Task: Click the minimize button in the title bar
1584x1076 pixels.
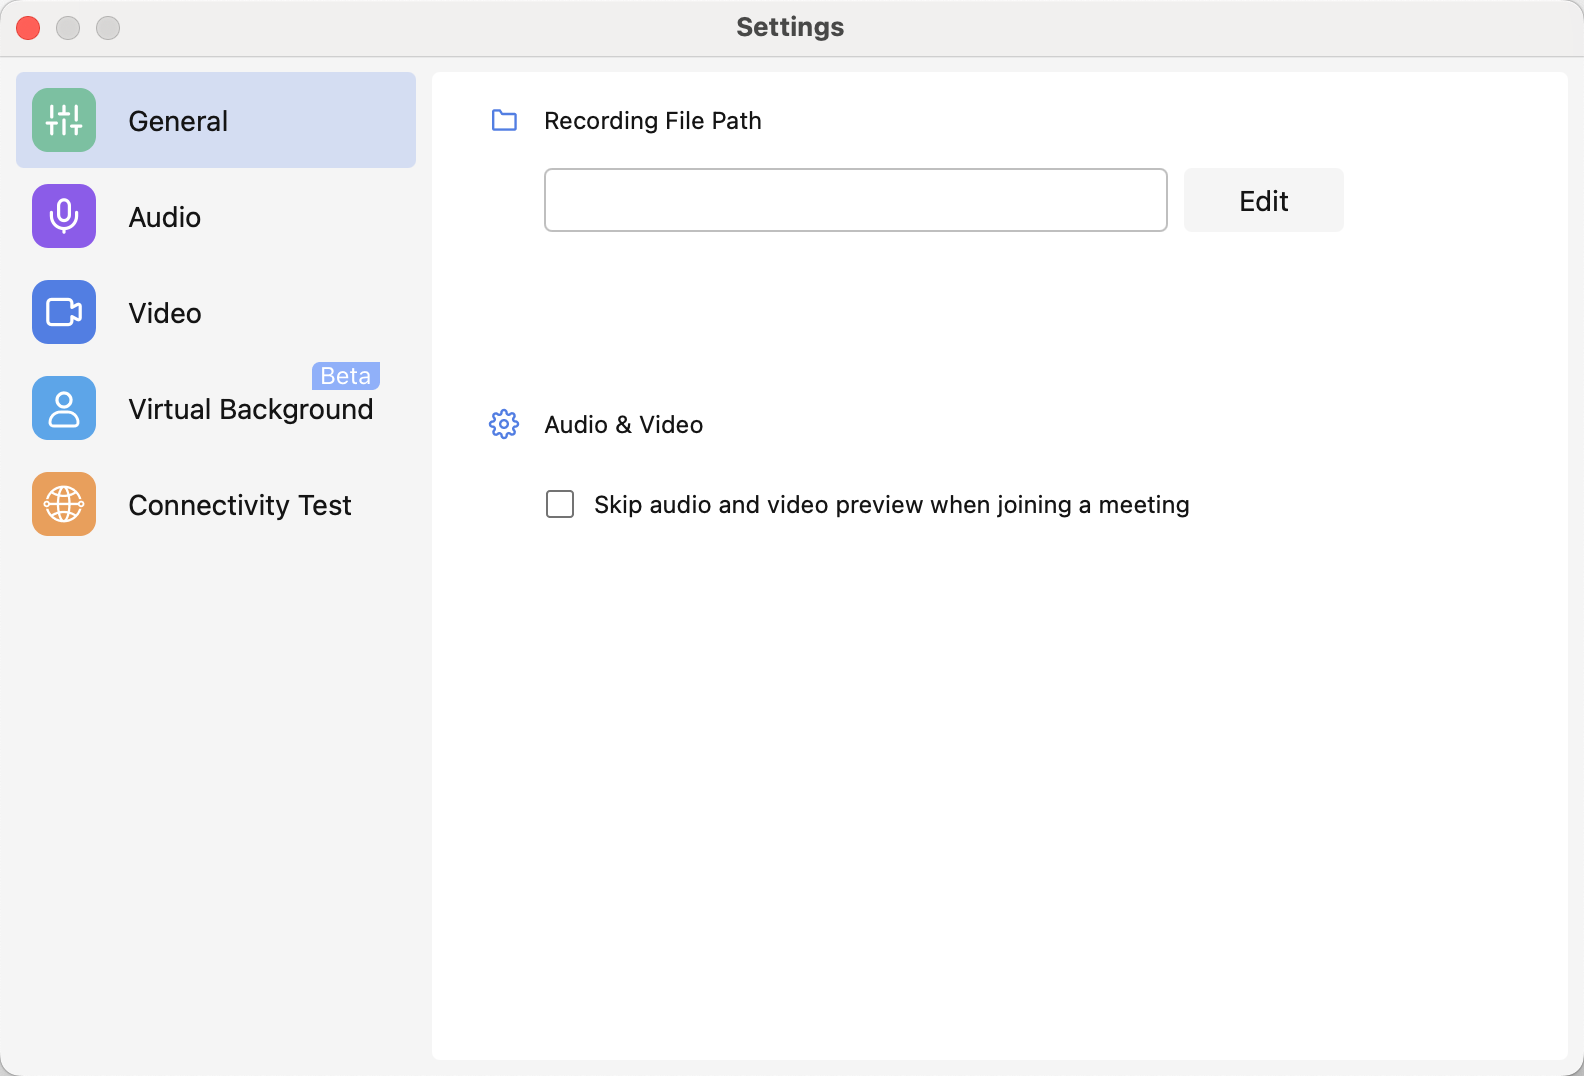Action: pos(68,28)
